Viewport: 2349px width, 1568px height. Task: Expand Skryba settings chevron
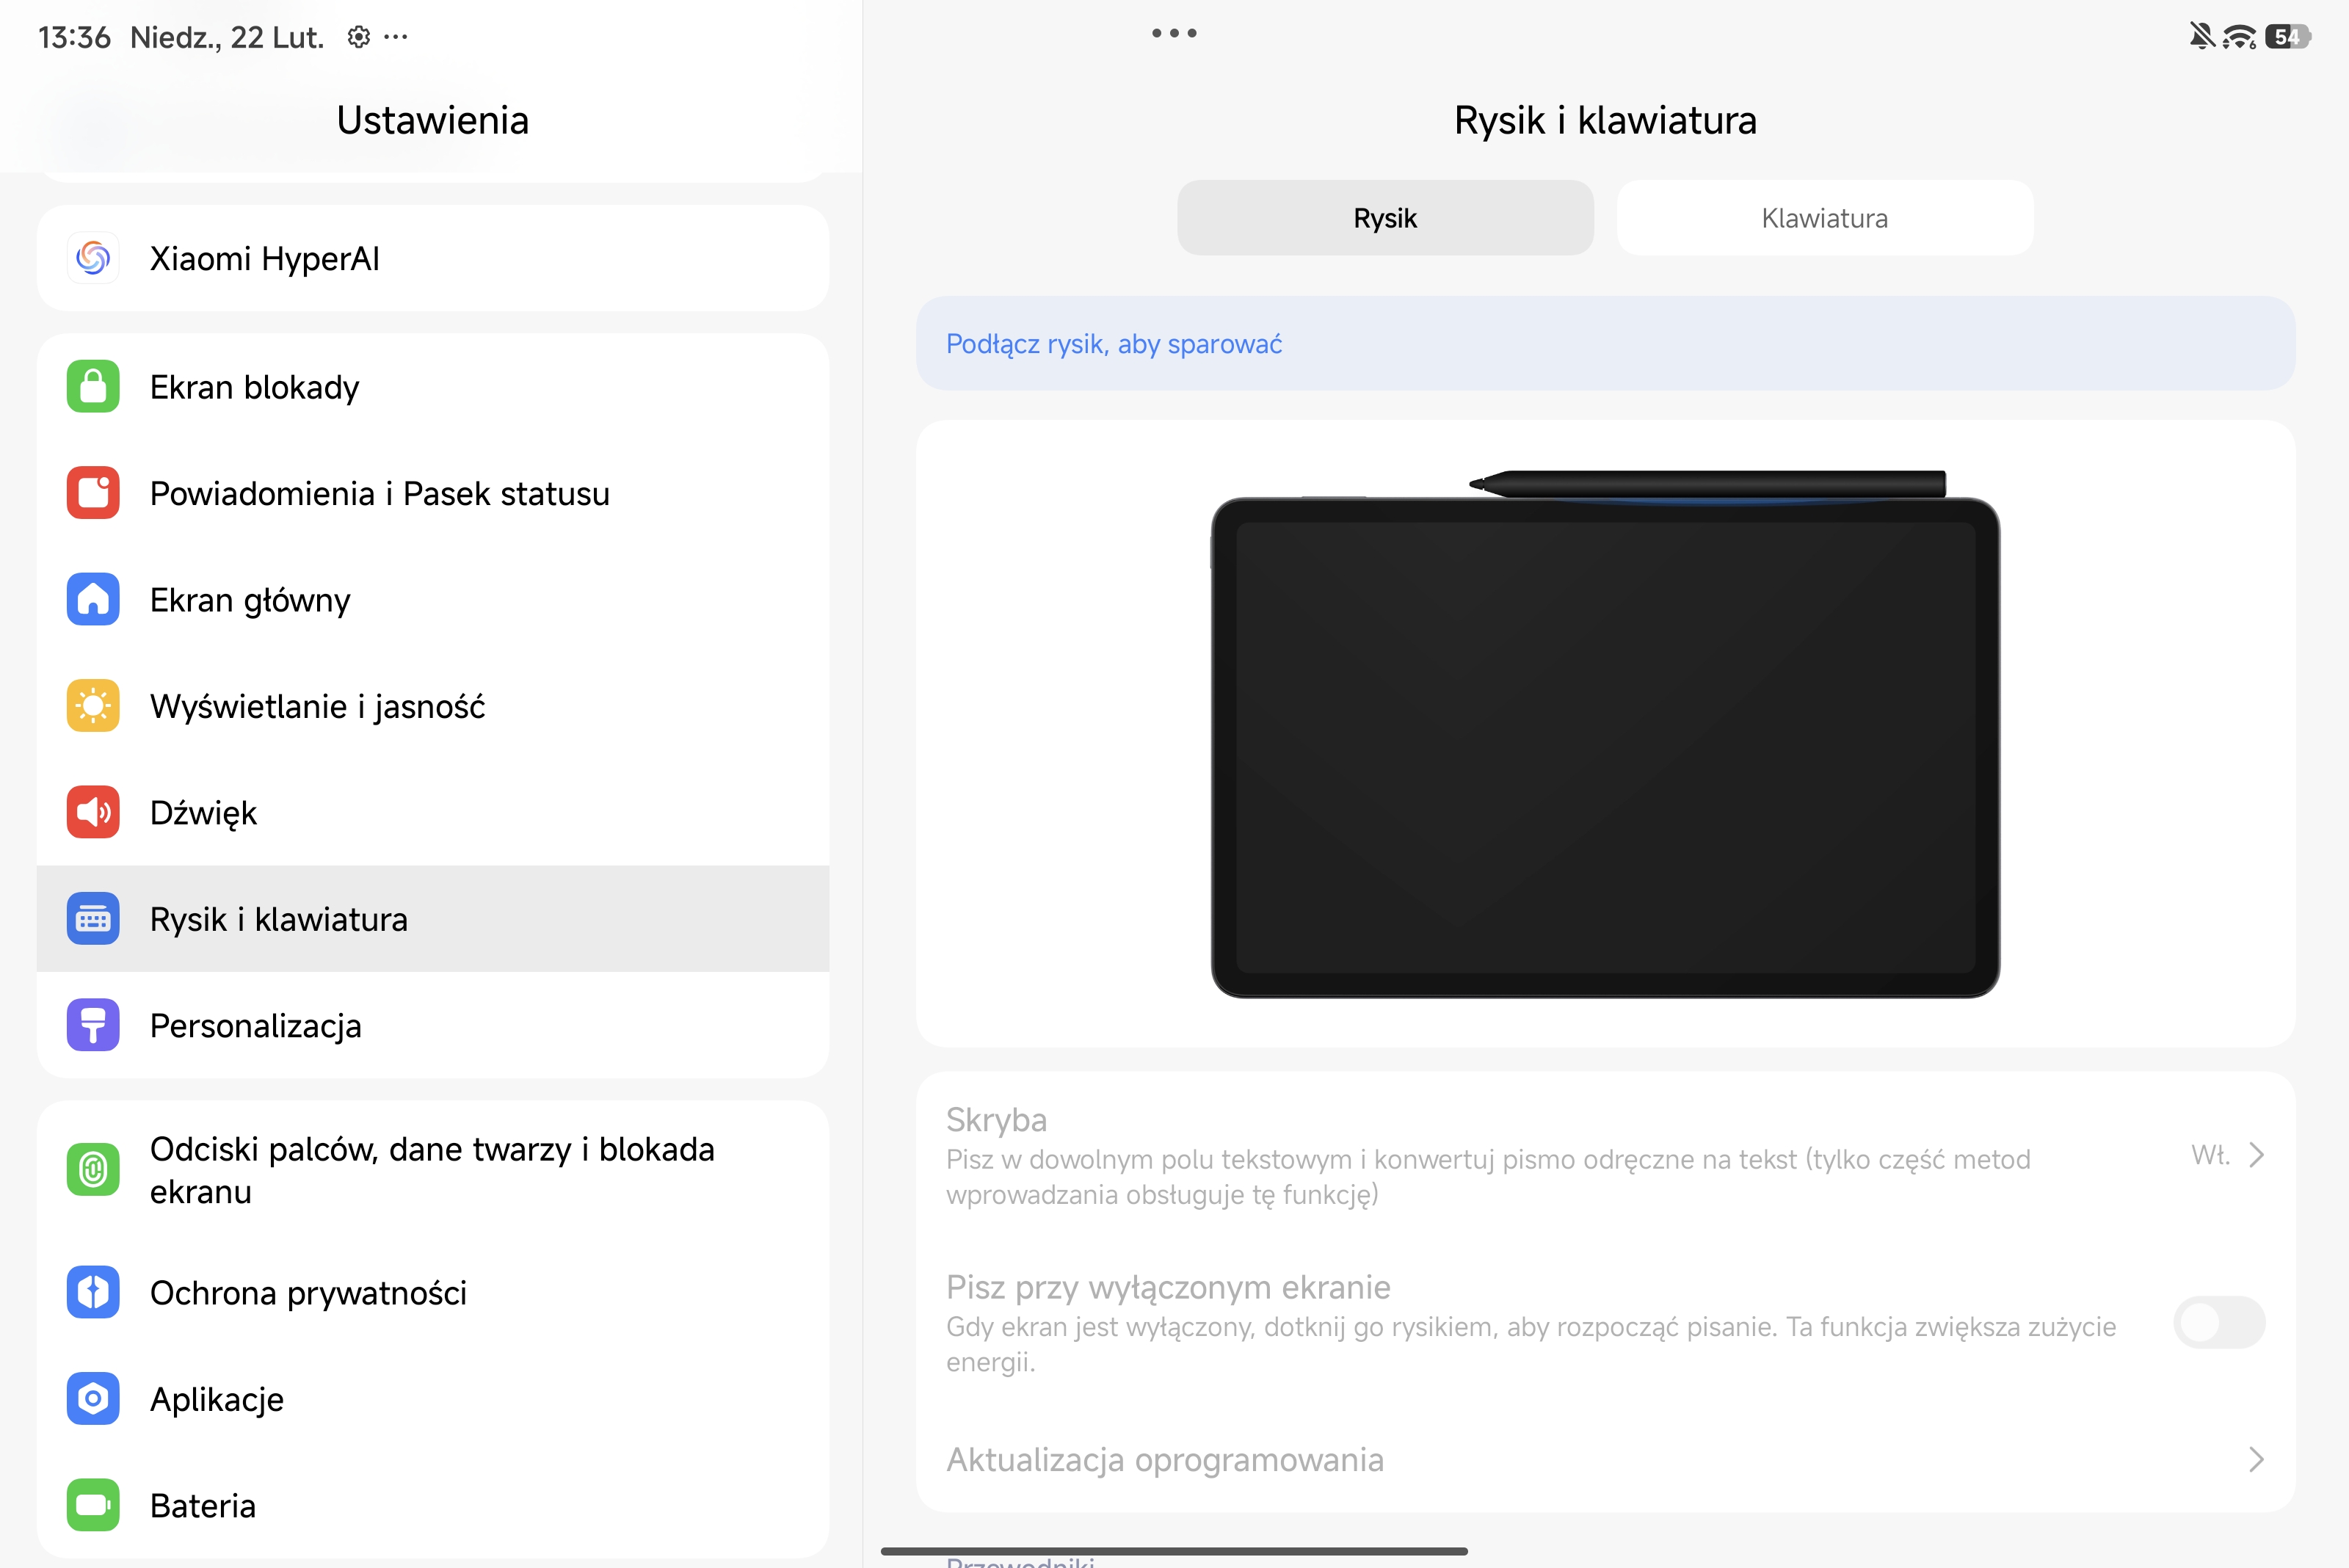[x=2255, y=1156]
